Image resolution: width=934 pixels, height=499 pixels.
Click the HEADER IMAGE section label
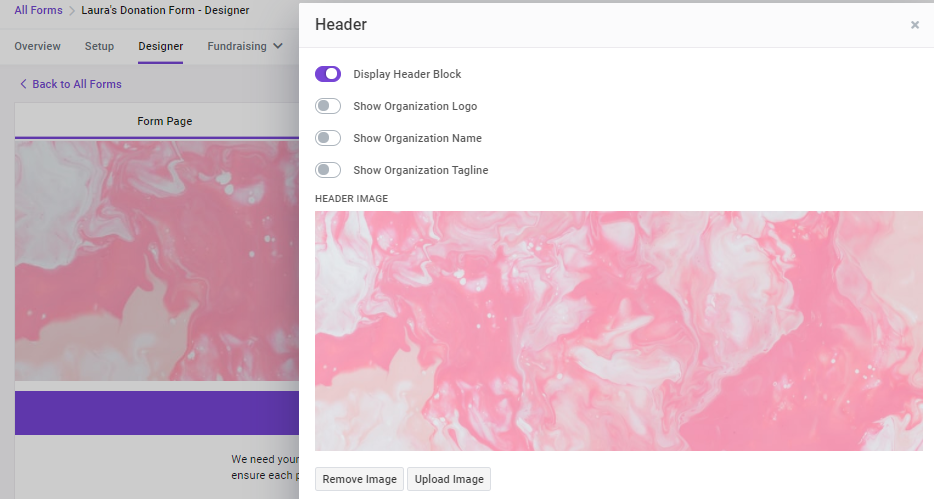point(351,198)
